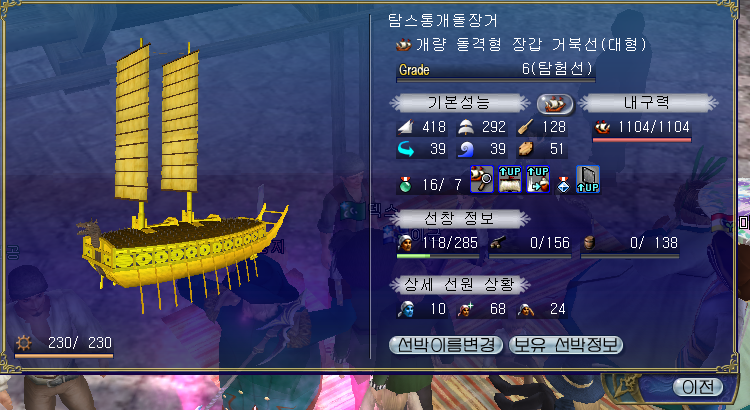Click the armor plate UP skill icon
The image size is (750, 410).
pos(588,179)
